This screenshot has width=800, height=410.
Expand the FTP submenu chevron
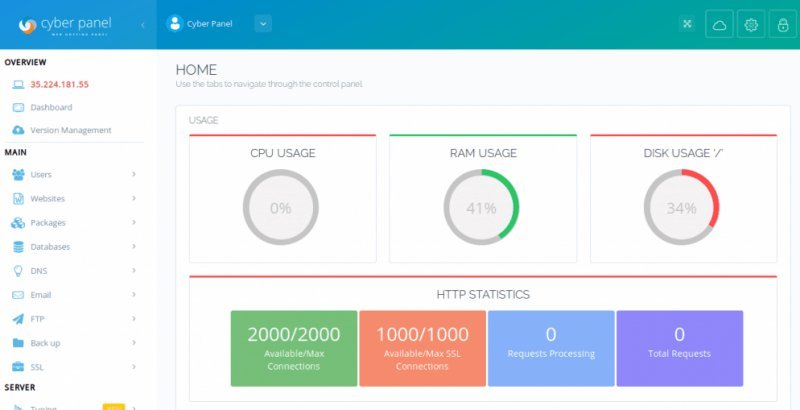coord(134,319)
